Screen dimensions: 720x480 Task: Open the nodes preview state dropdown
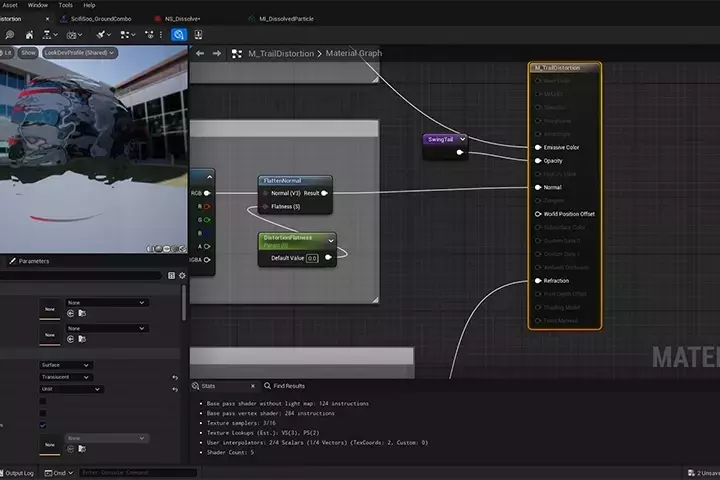[x=128, y=35]
